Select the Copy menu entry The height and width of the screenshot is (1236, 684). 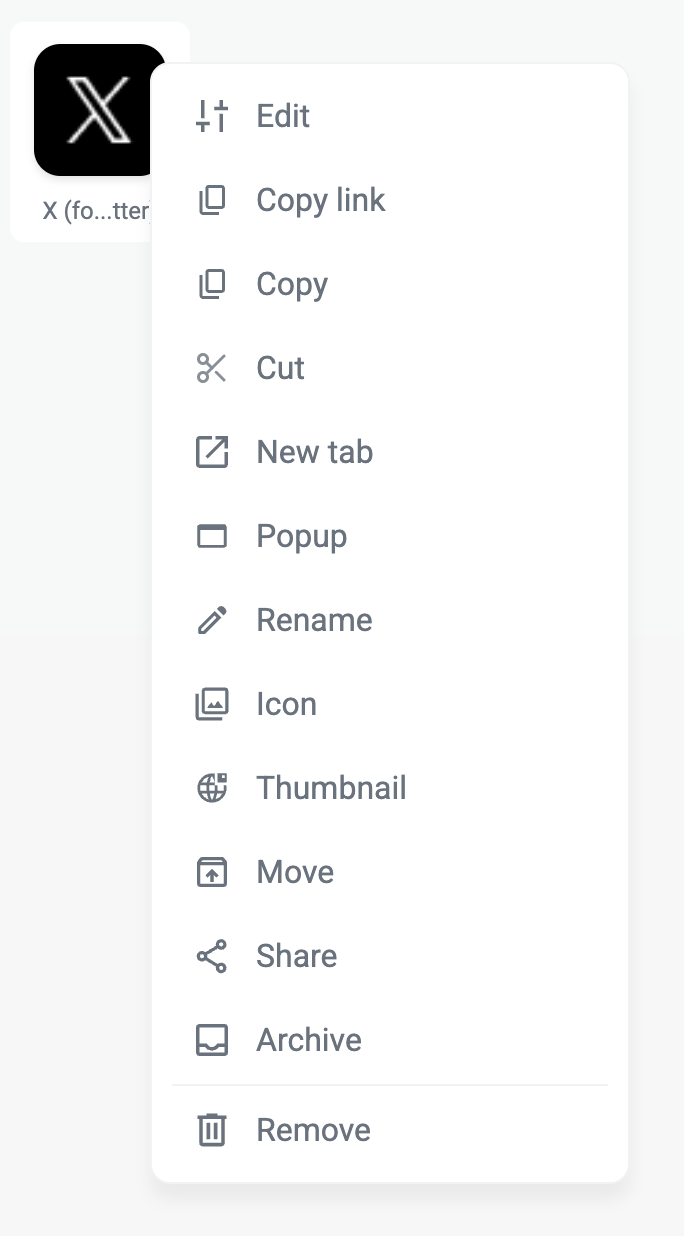292,285
